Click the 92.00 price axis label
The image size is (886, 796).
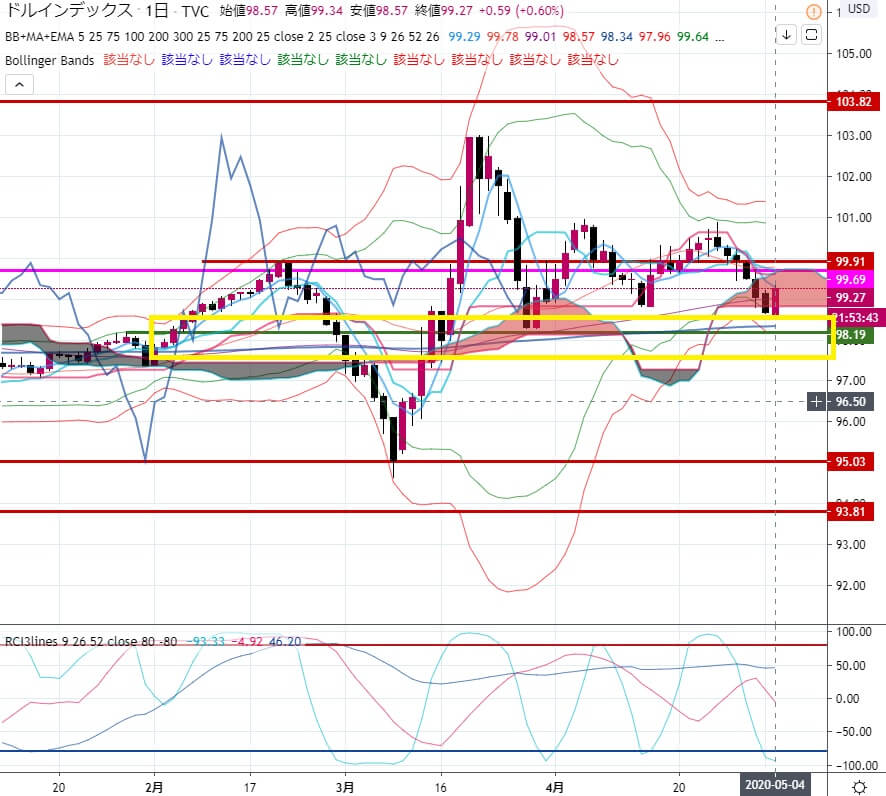tap(850, 586)
